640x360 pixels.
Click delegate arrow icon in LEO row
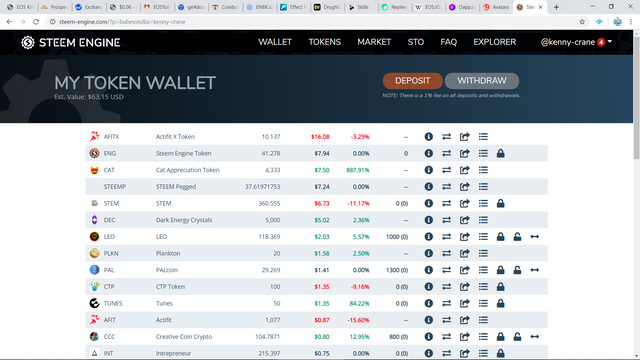click(535, 237)
